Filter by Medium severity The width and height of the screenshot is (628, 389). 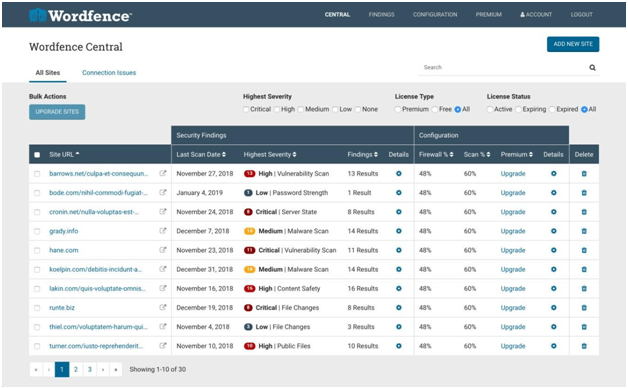click(x=301, y=109)
